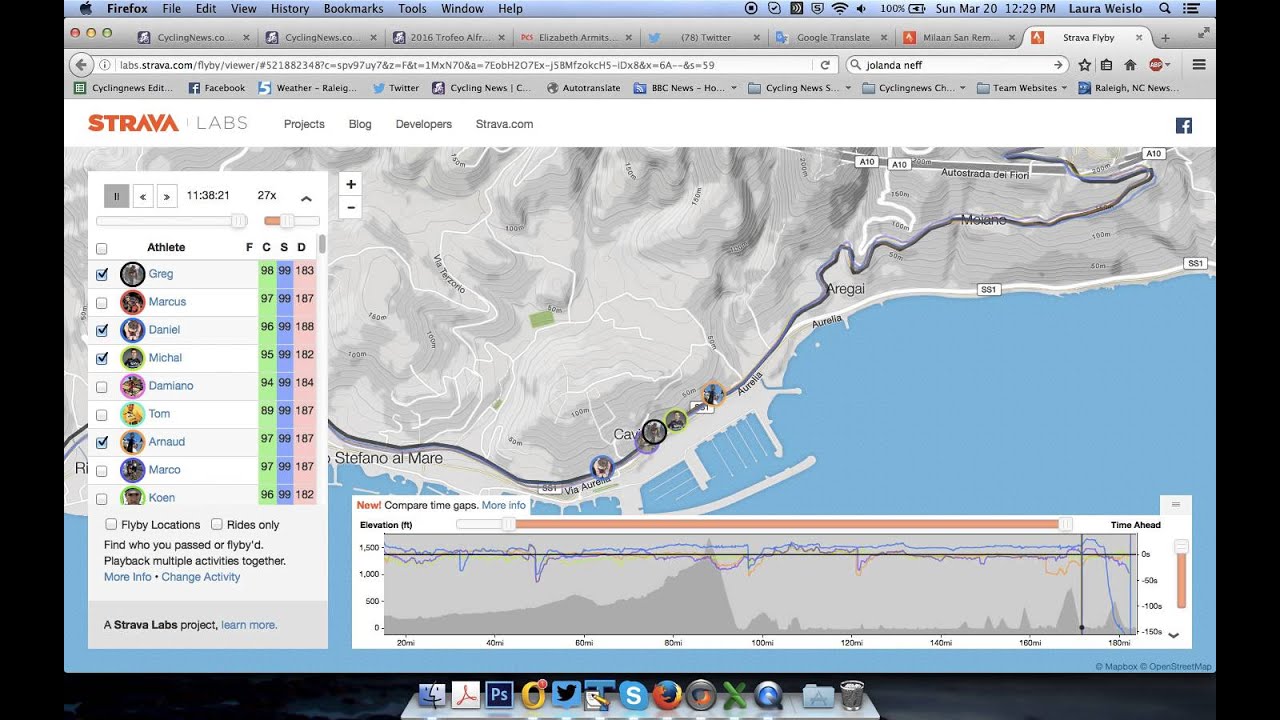
Task: Enable Flyby Locations checkbox
Action: coord(111,524)
